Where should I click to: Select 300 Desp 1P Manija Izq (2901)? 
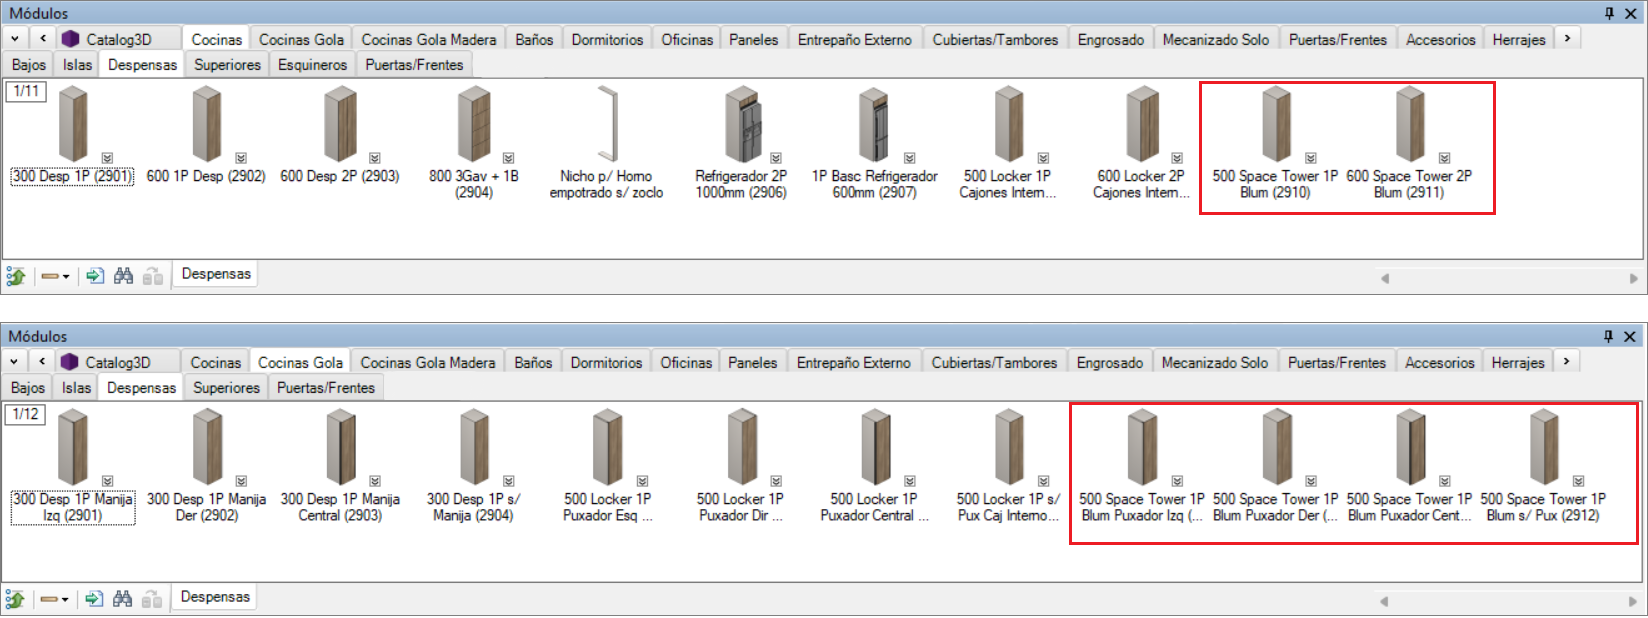pyautogui.click(x=73, y=447)
